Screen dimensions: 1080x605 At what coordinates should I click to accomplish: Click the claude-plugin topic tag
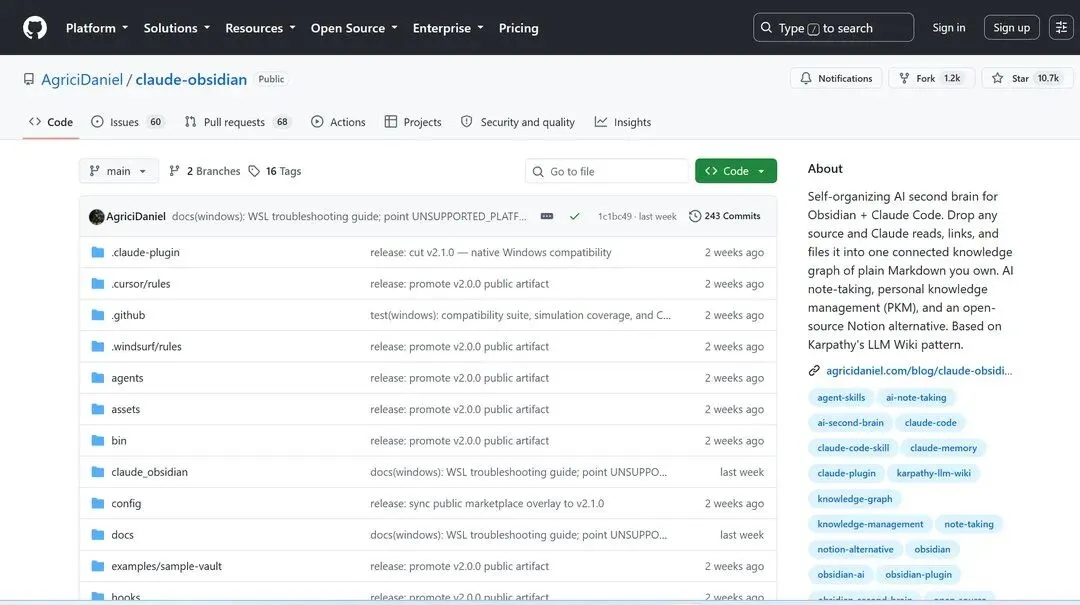point(847,473)
